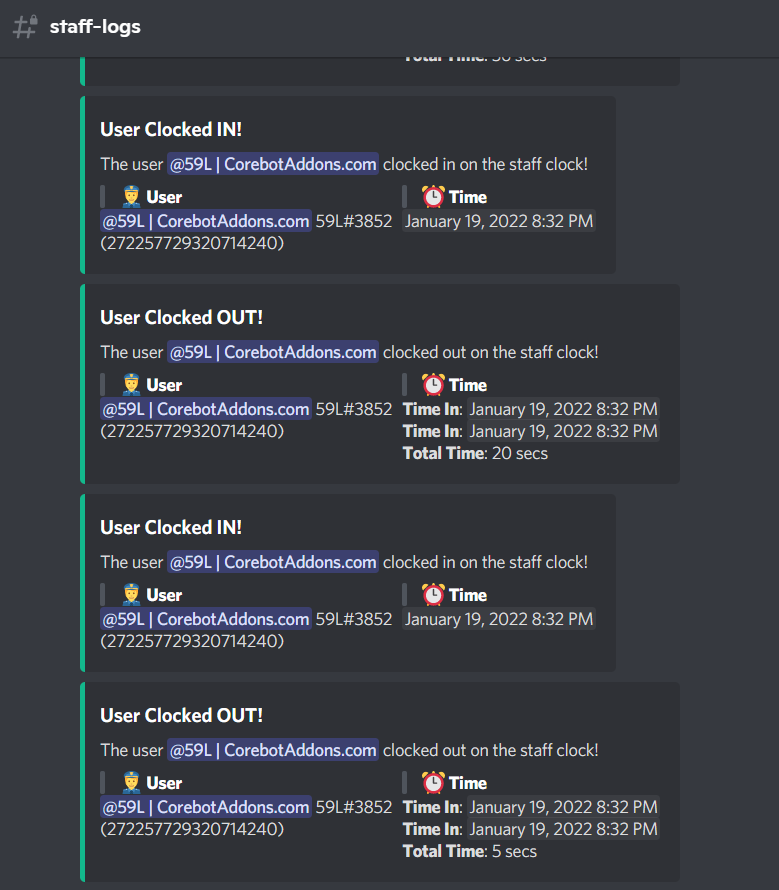Click the locked channel hash icon
779x890 pixels.
pyautogui.click(x=25, y=27)
